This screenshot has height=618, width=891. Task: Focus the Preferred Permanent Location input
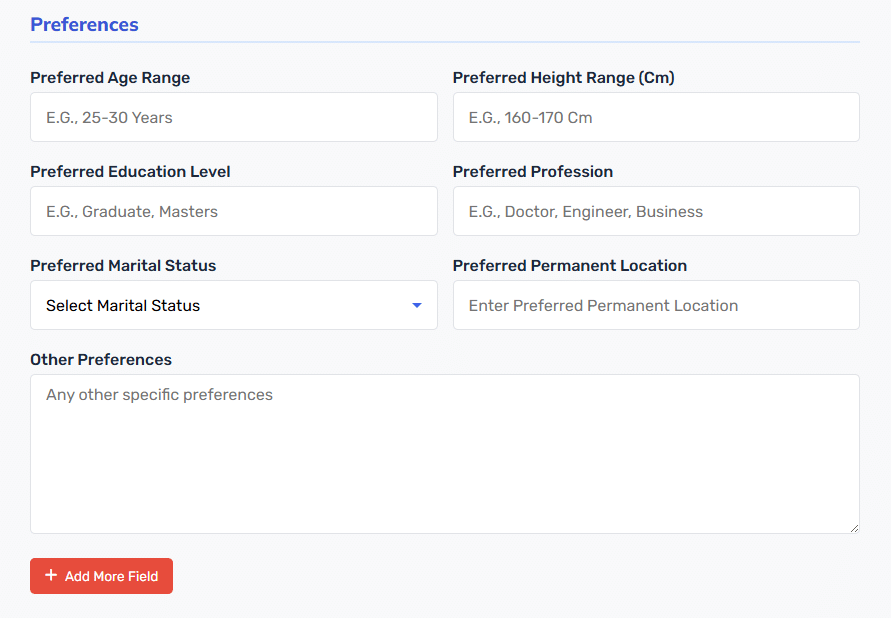click(x=656, y=305)
